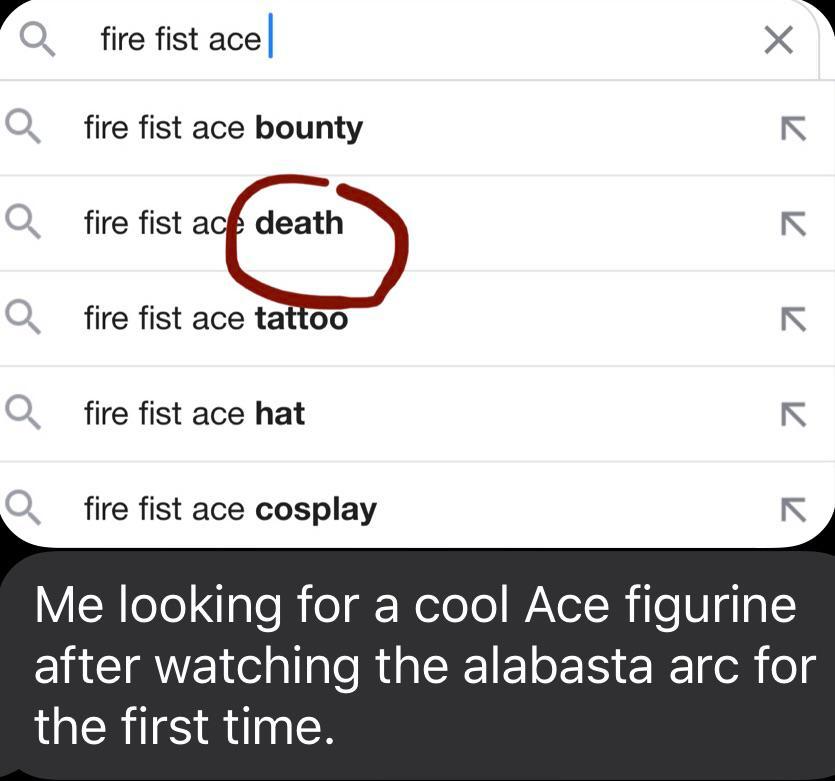Select the 'fire fist ace death' suggestion
The height and width of the screenshot is (781, 835).
pos(213,222)
